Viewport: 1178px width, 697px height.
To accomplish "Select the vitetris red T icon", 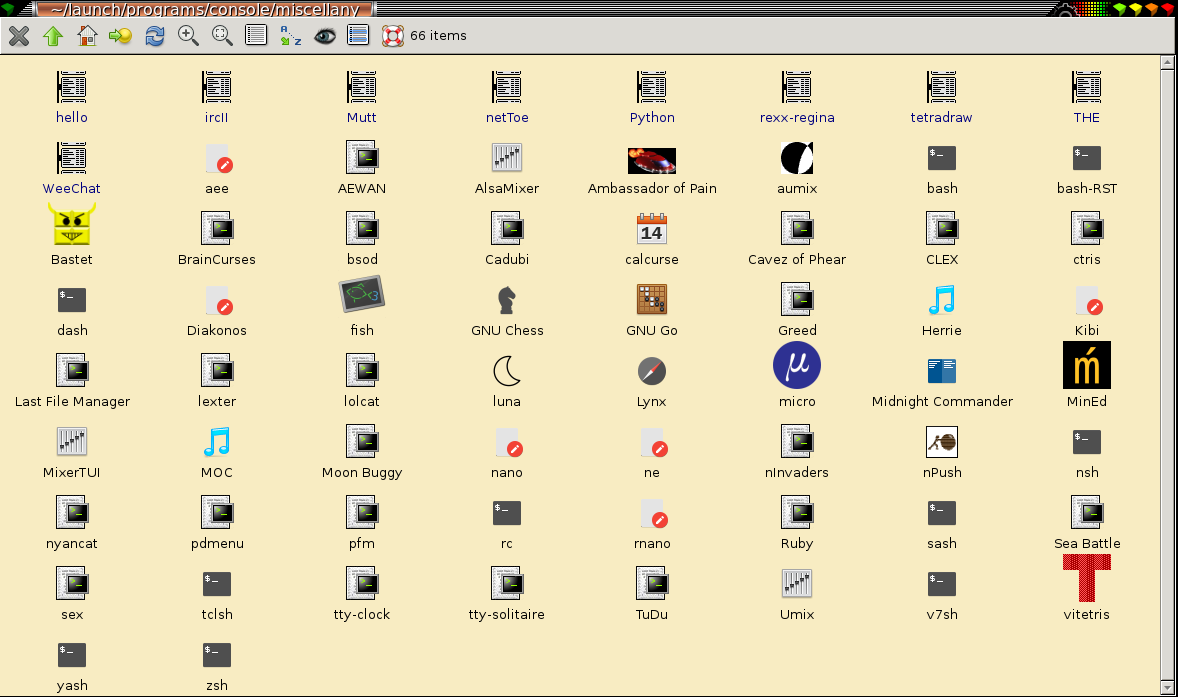I will pyautogui.click(x=1087, y=578).
